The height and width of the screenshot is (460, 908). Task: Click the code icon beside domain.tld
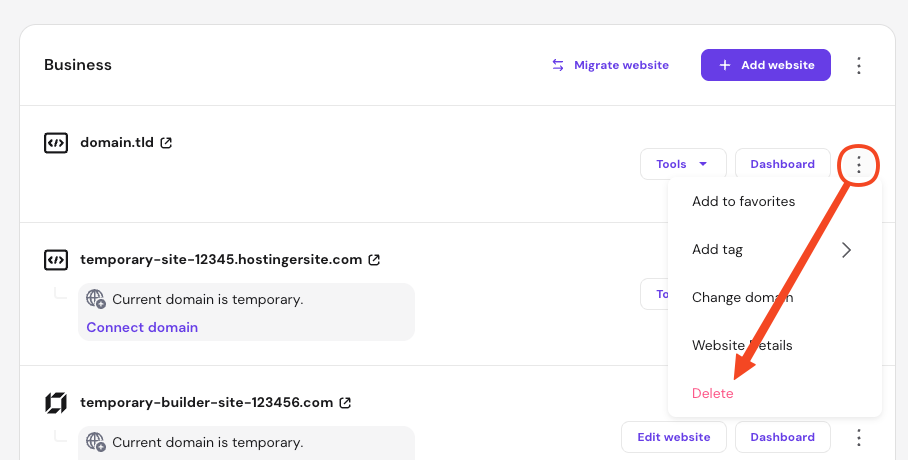pos(56,143)
